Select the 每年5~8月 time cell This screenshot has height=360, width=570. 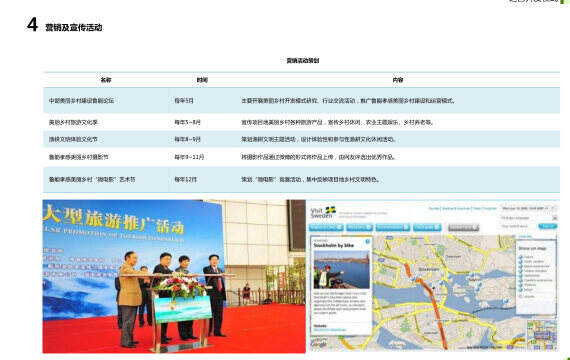(187, 122)
